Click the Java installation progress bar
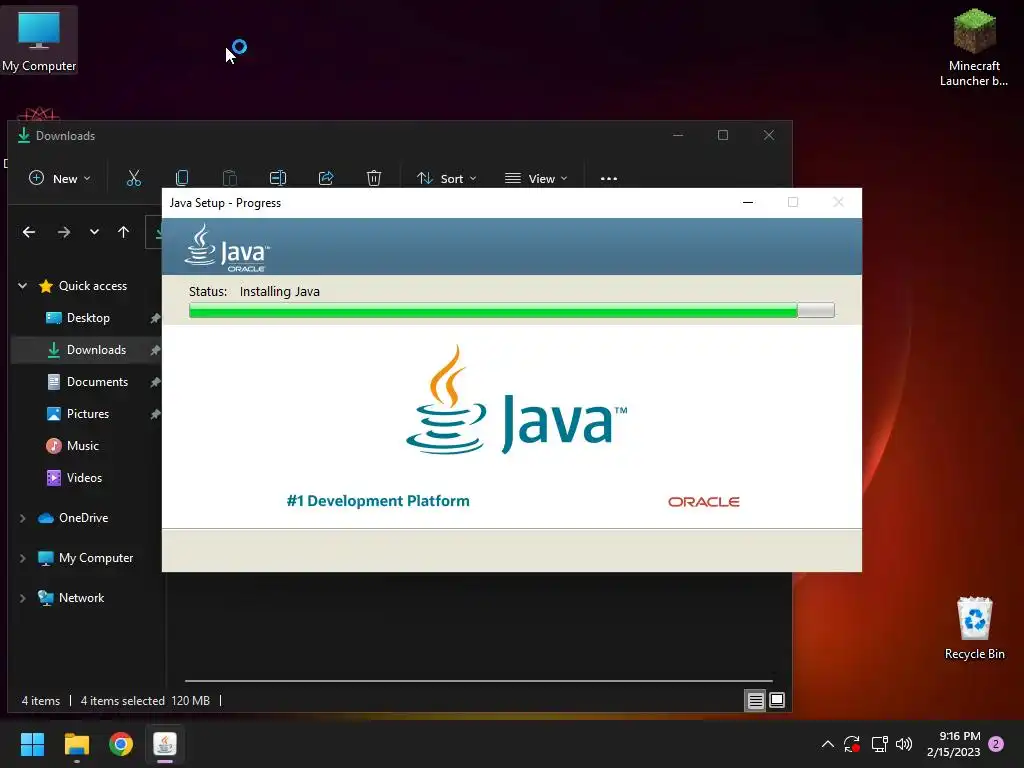Viewport: 1024px width, 768px height. (x=511, y=310)
